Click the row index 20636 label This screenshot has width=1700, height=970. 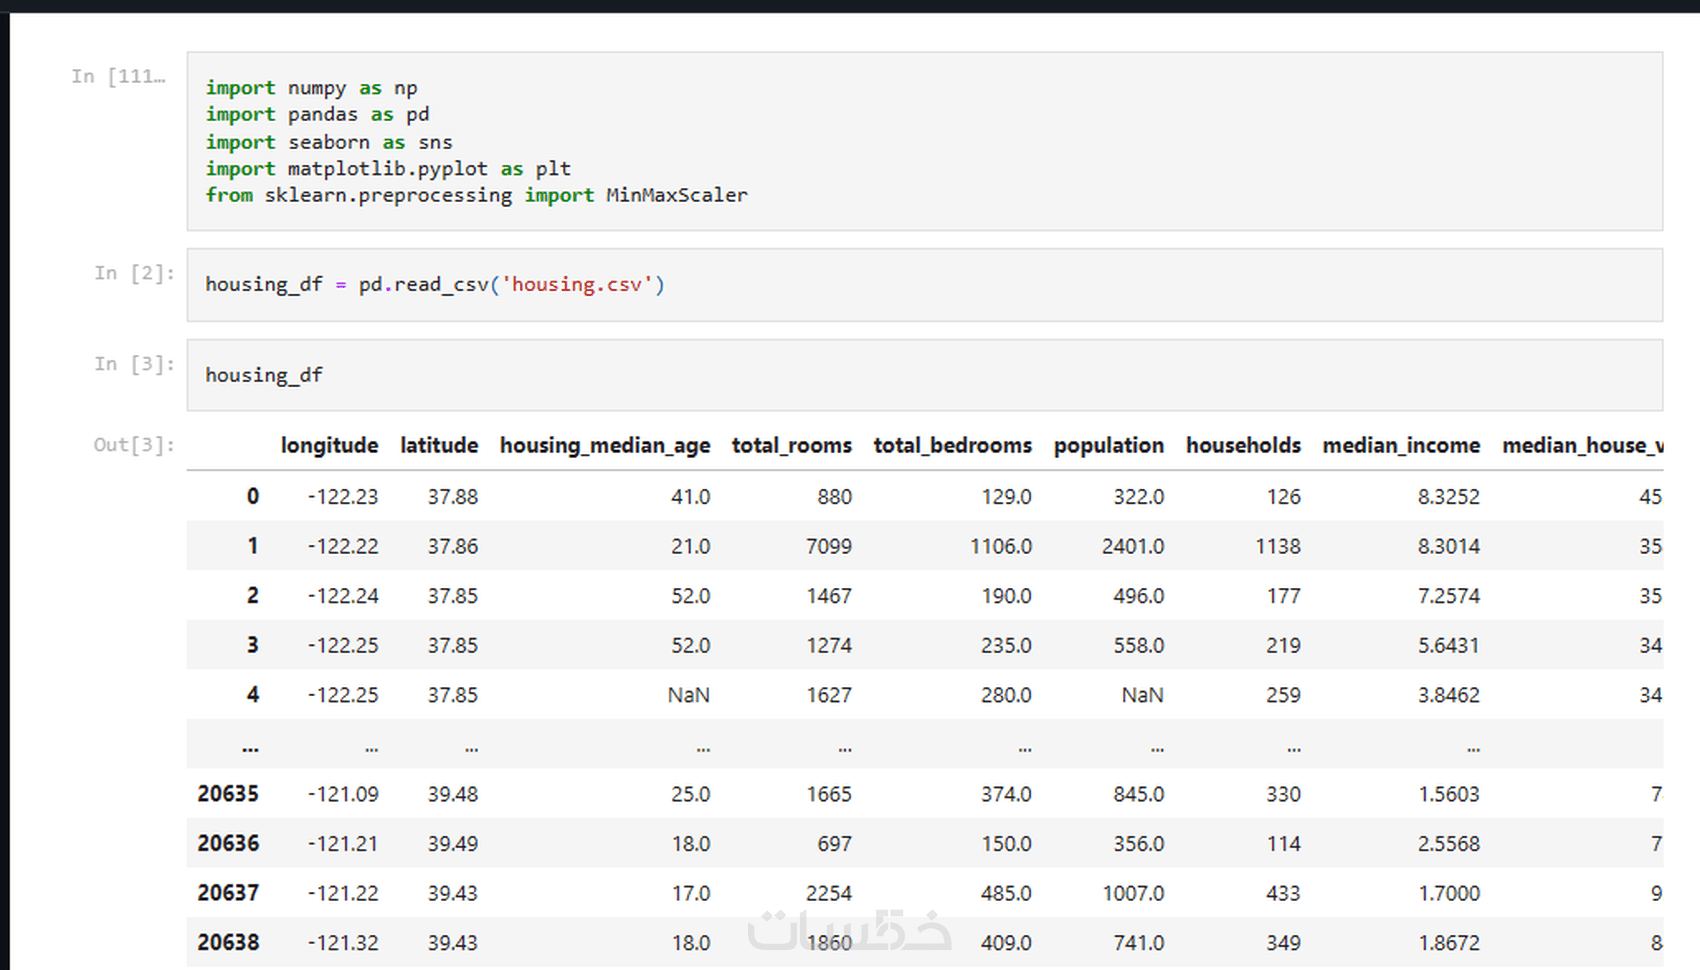tap(228, 843)
